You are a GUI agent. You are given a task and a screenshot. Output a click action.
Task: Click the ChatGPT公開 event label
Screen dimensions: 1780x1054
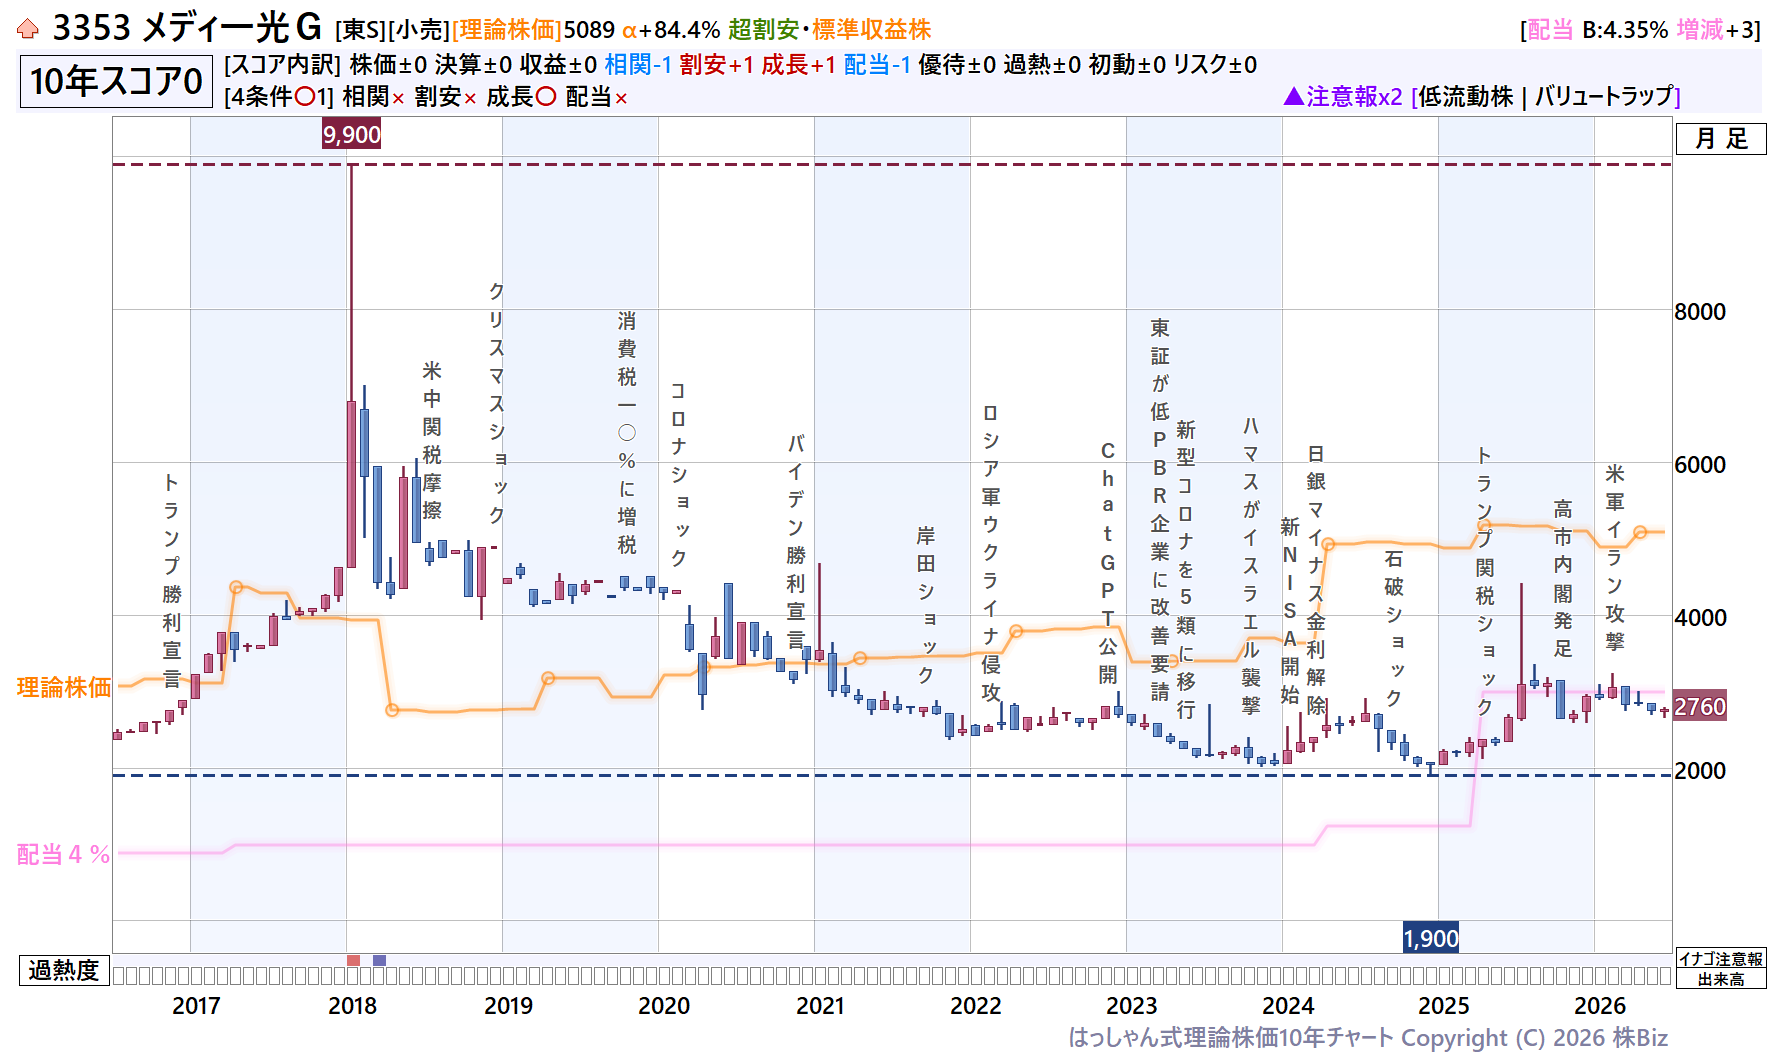(1108, 563)
